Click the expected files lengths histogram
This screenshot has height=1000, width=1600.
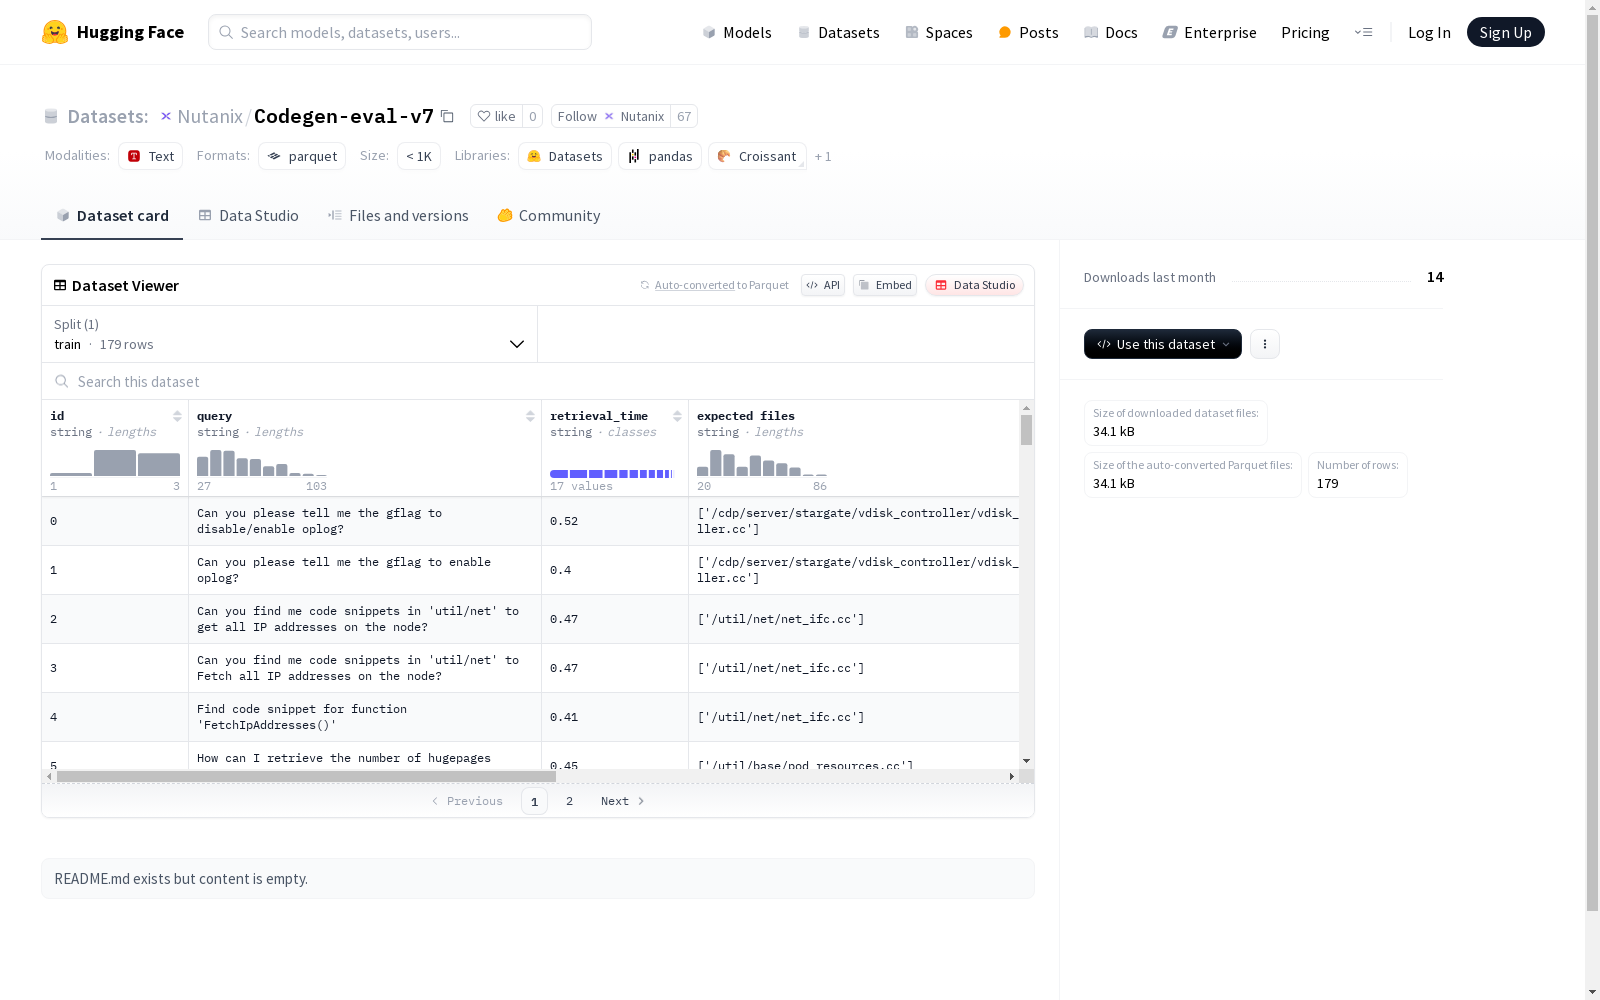(762, 462)
